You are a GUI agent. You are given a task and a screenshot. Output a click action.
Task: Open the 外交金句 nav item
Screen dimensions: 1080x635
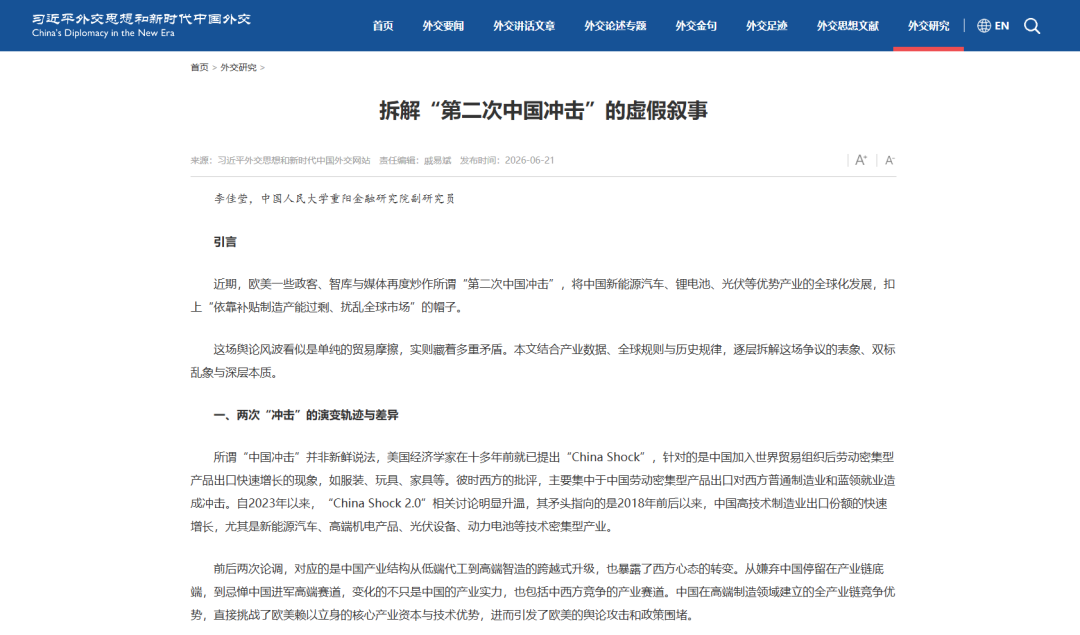pyautogui.click(x=696, y=26)
